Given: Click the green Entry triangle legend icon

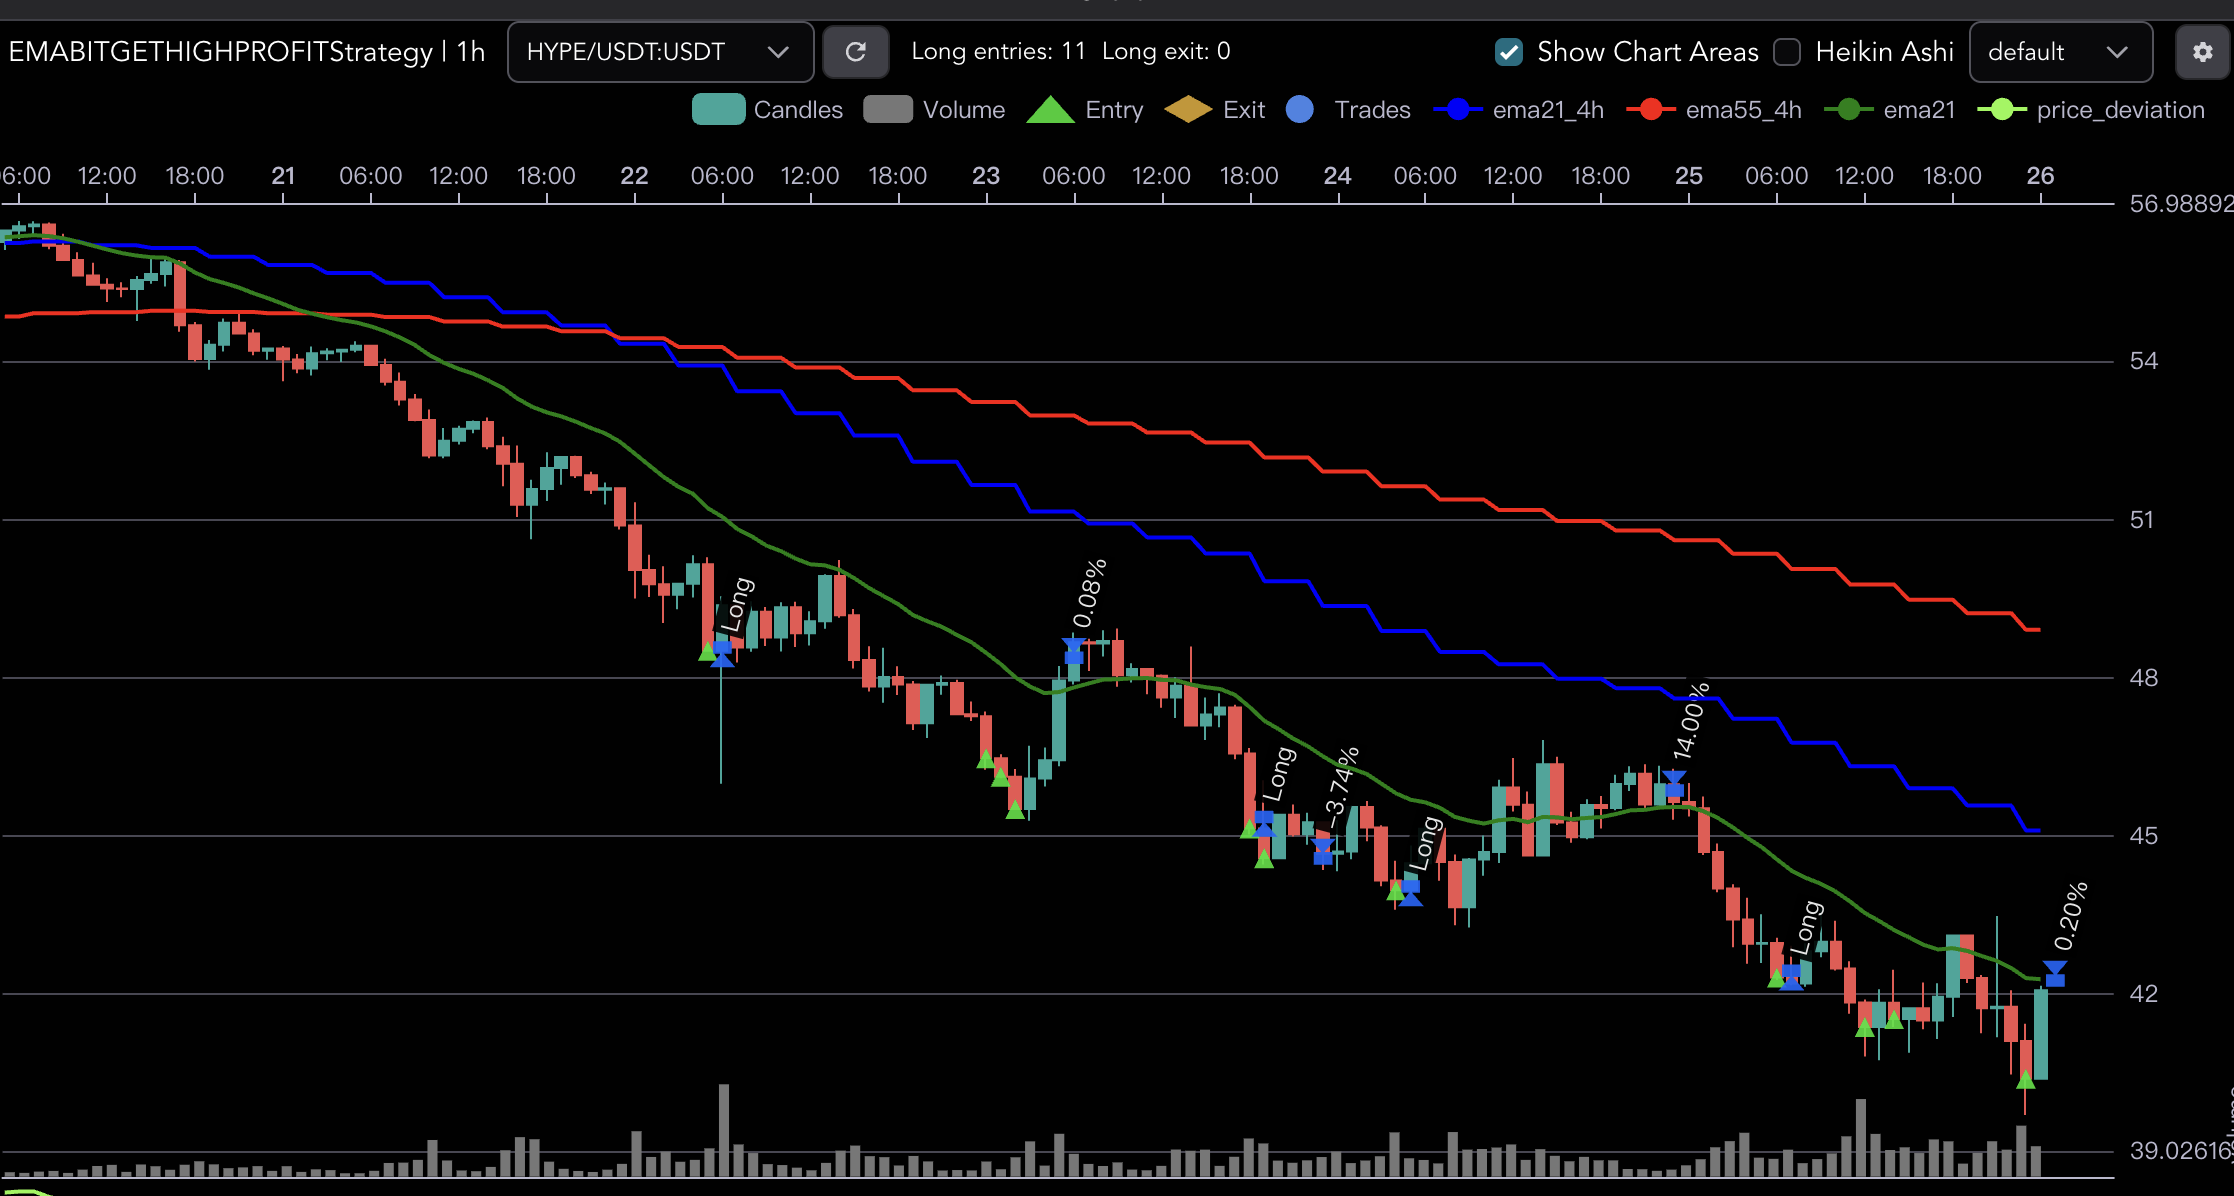Looking at the screenshot, I should (1050, 110).
